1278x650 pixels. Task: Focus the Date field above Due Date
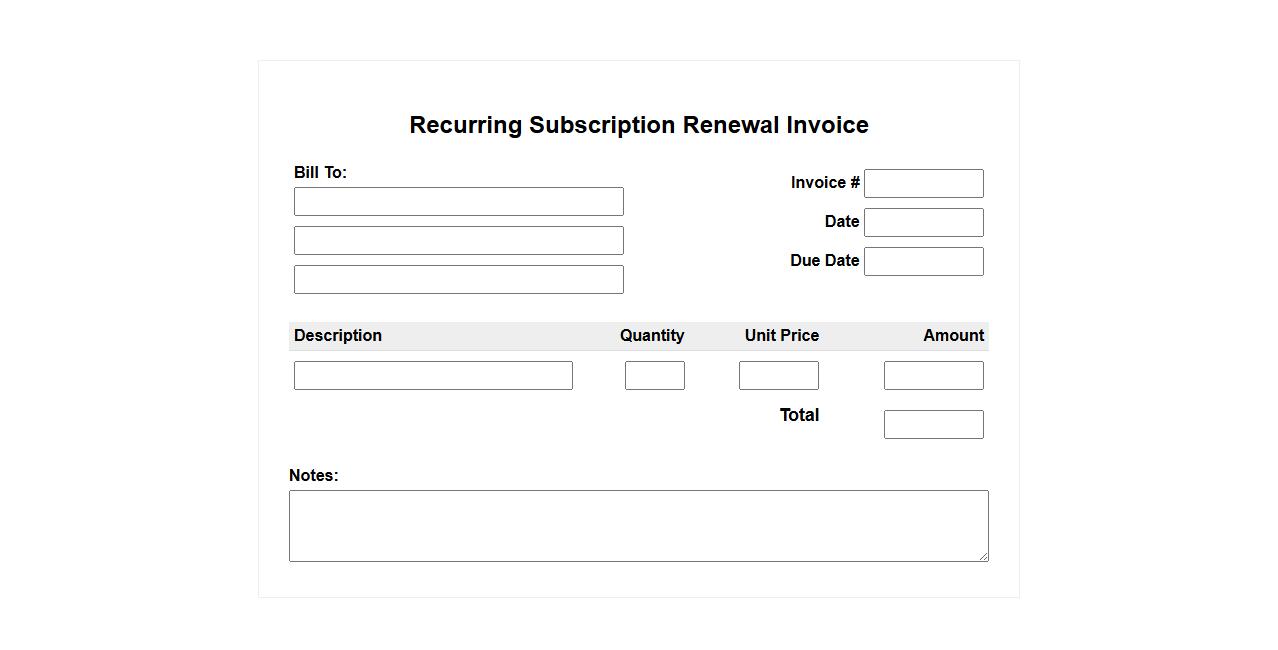pos(923,222)
